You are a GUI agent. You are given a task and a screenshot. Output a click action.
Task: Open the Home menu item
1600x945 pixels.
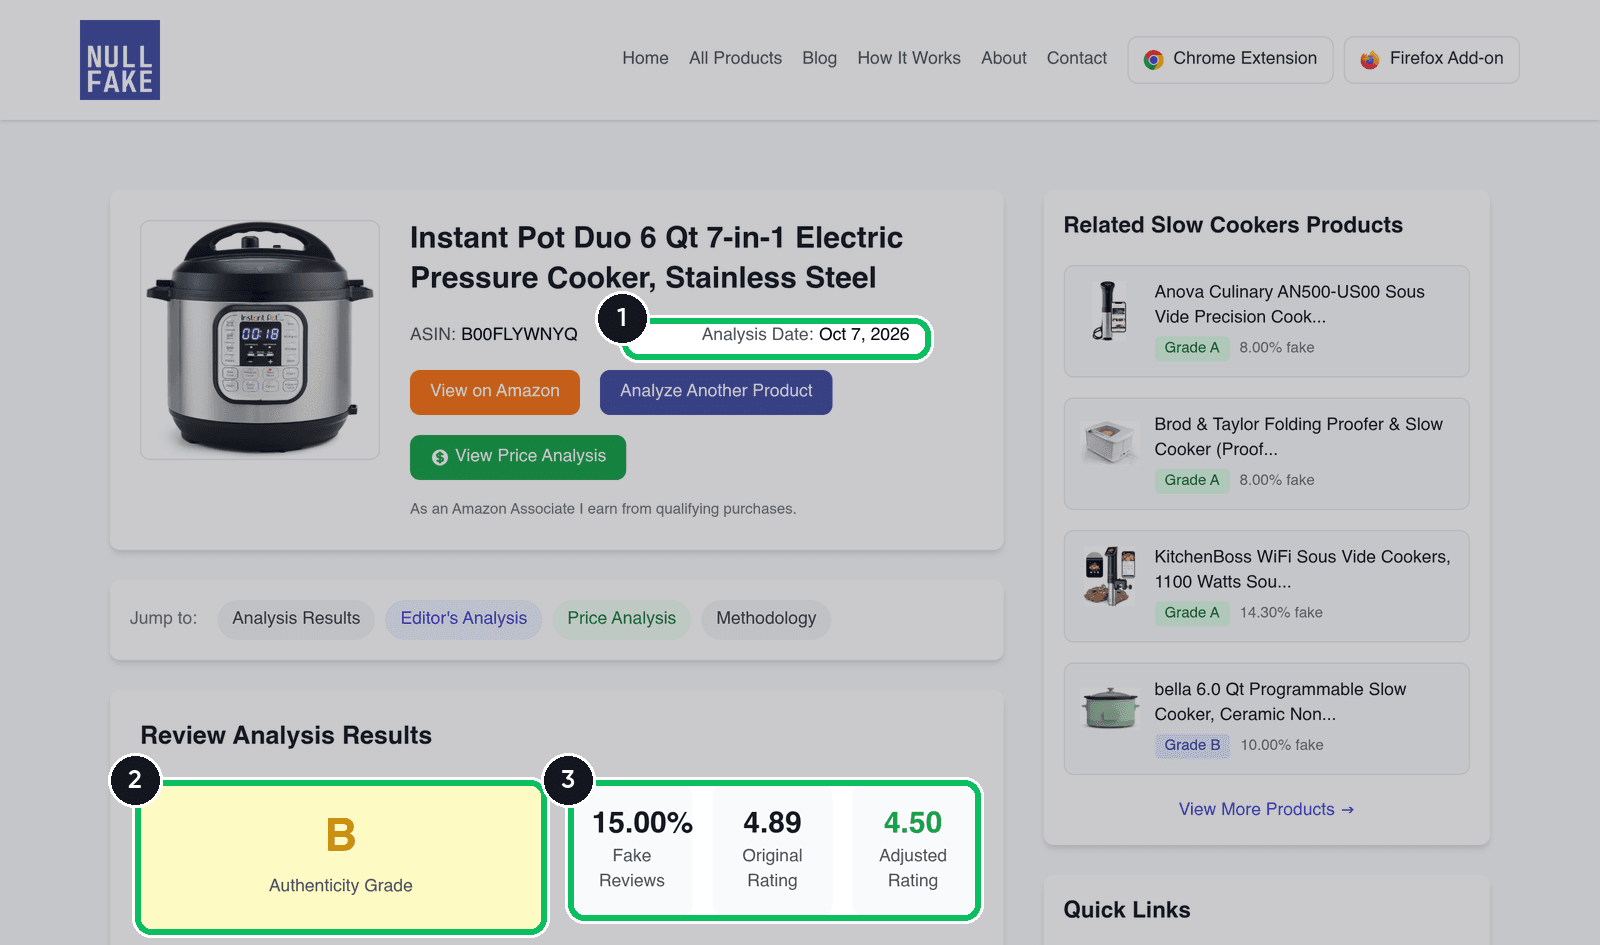pos(645,58)
